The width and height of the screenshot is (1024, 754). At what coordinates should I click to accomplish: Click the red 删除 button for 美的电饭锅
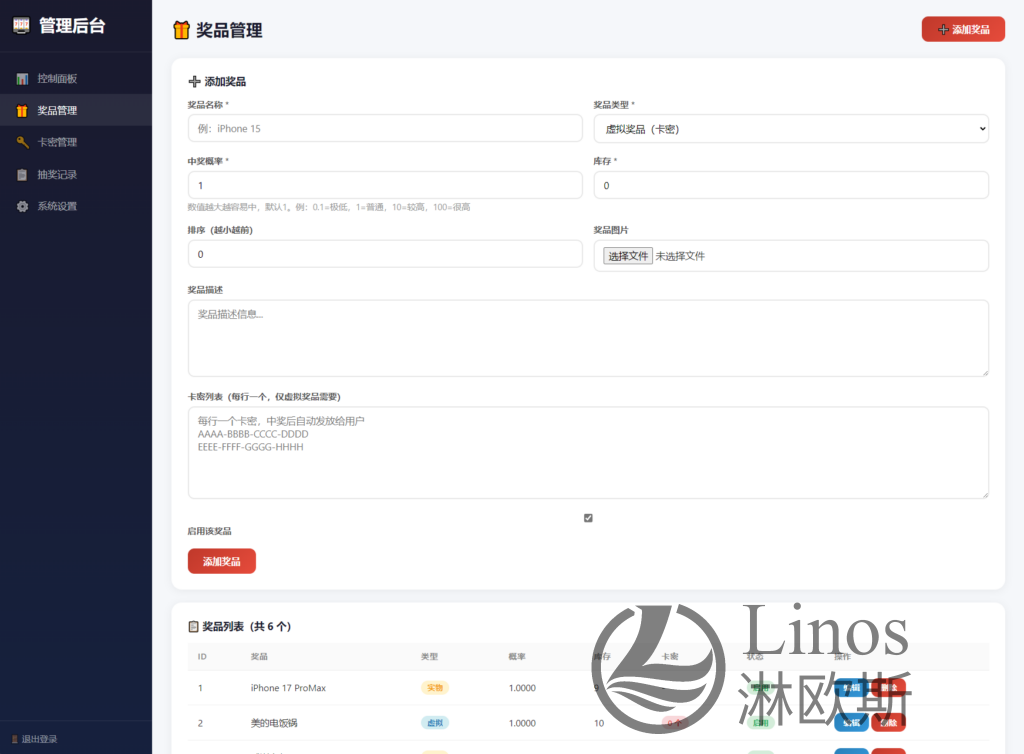(x=889, y=723)
